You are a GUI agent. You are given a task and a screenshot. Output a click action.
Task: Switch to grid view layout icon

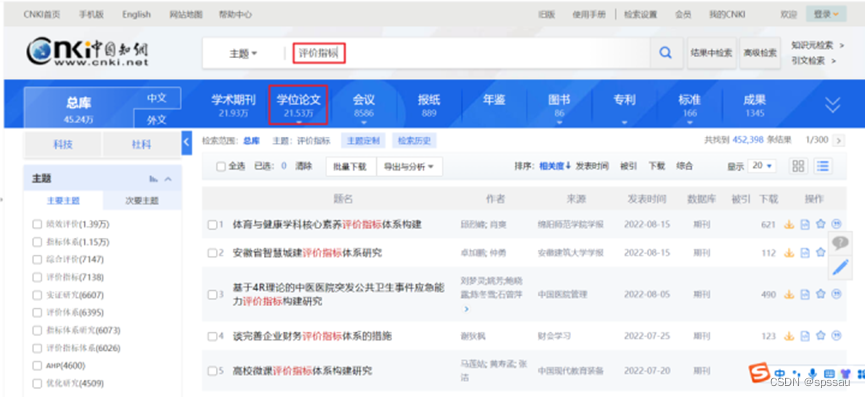(798, 166)
